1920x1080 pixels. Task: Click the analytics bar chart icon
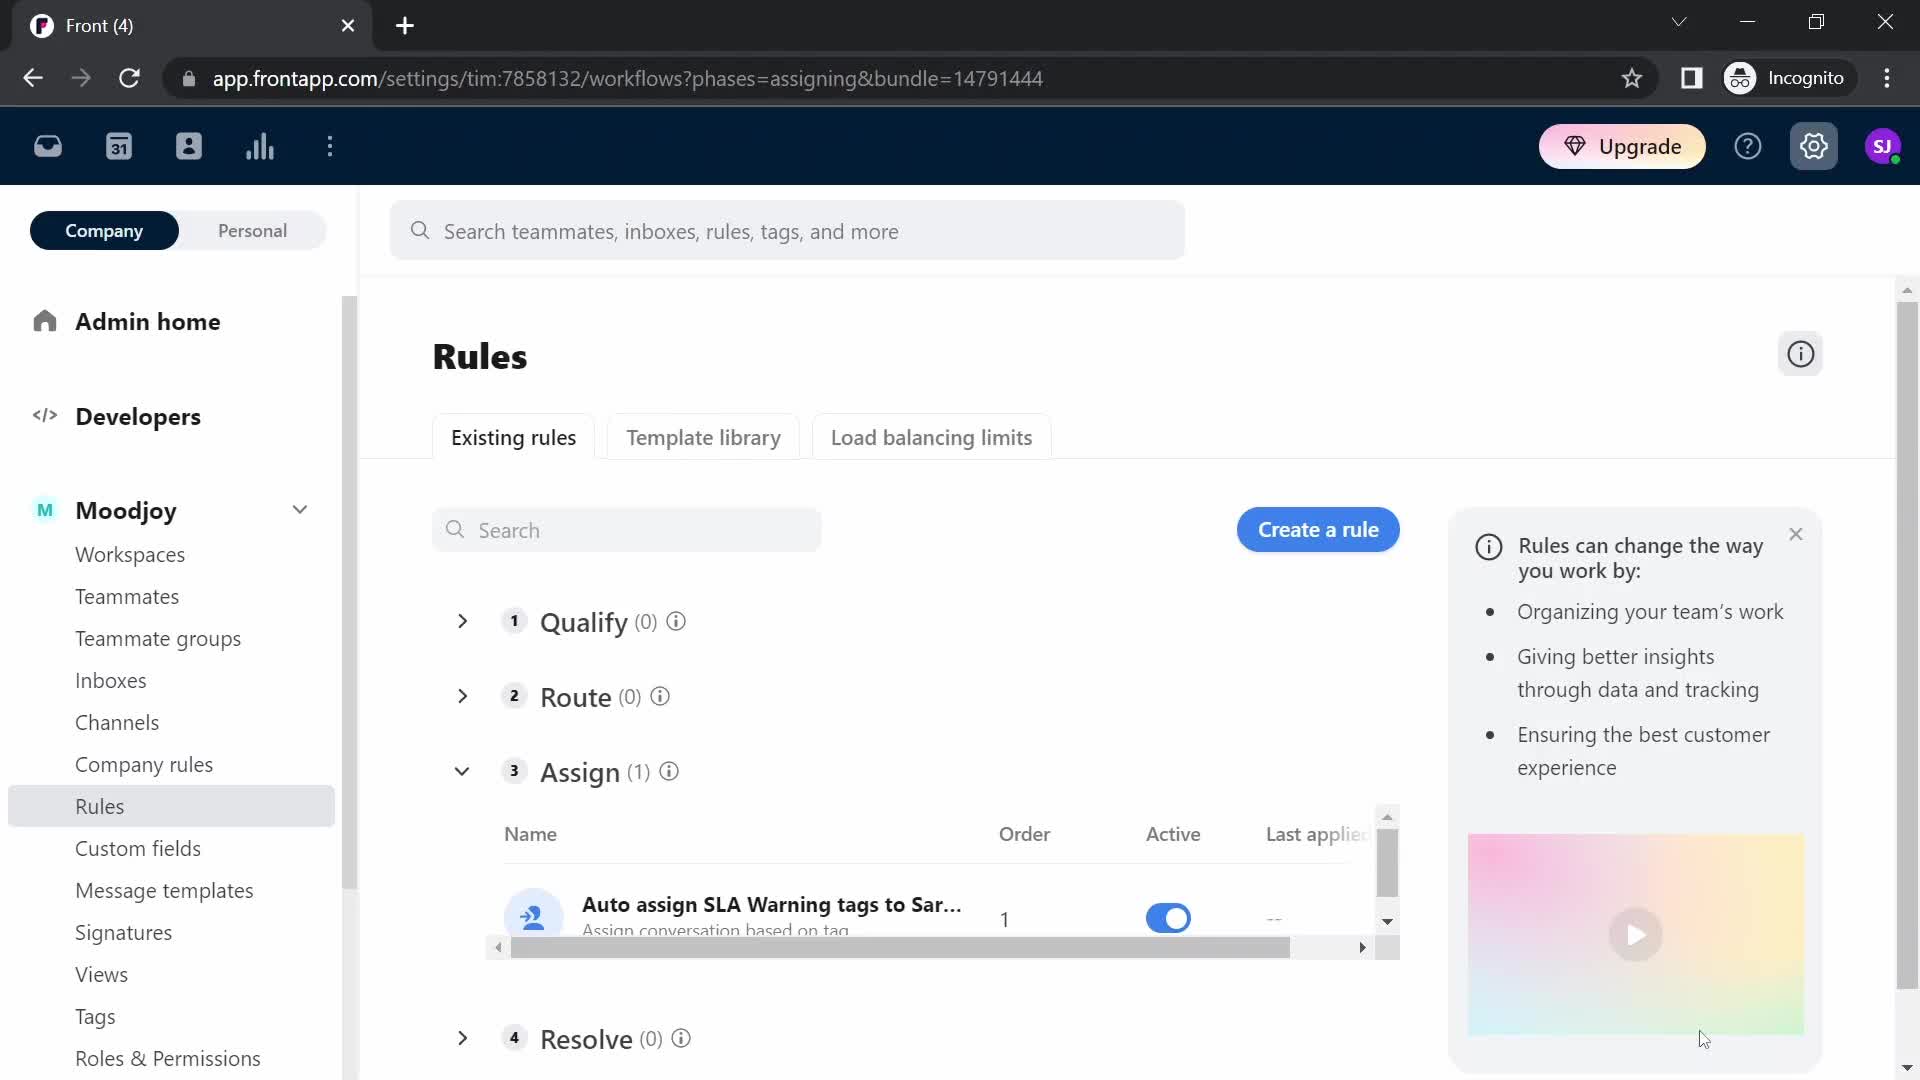click(x=260, y=145)
